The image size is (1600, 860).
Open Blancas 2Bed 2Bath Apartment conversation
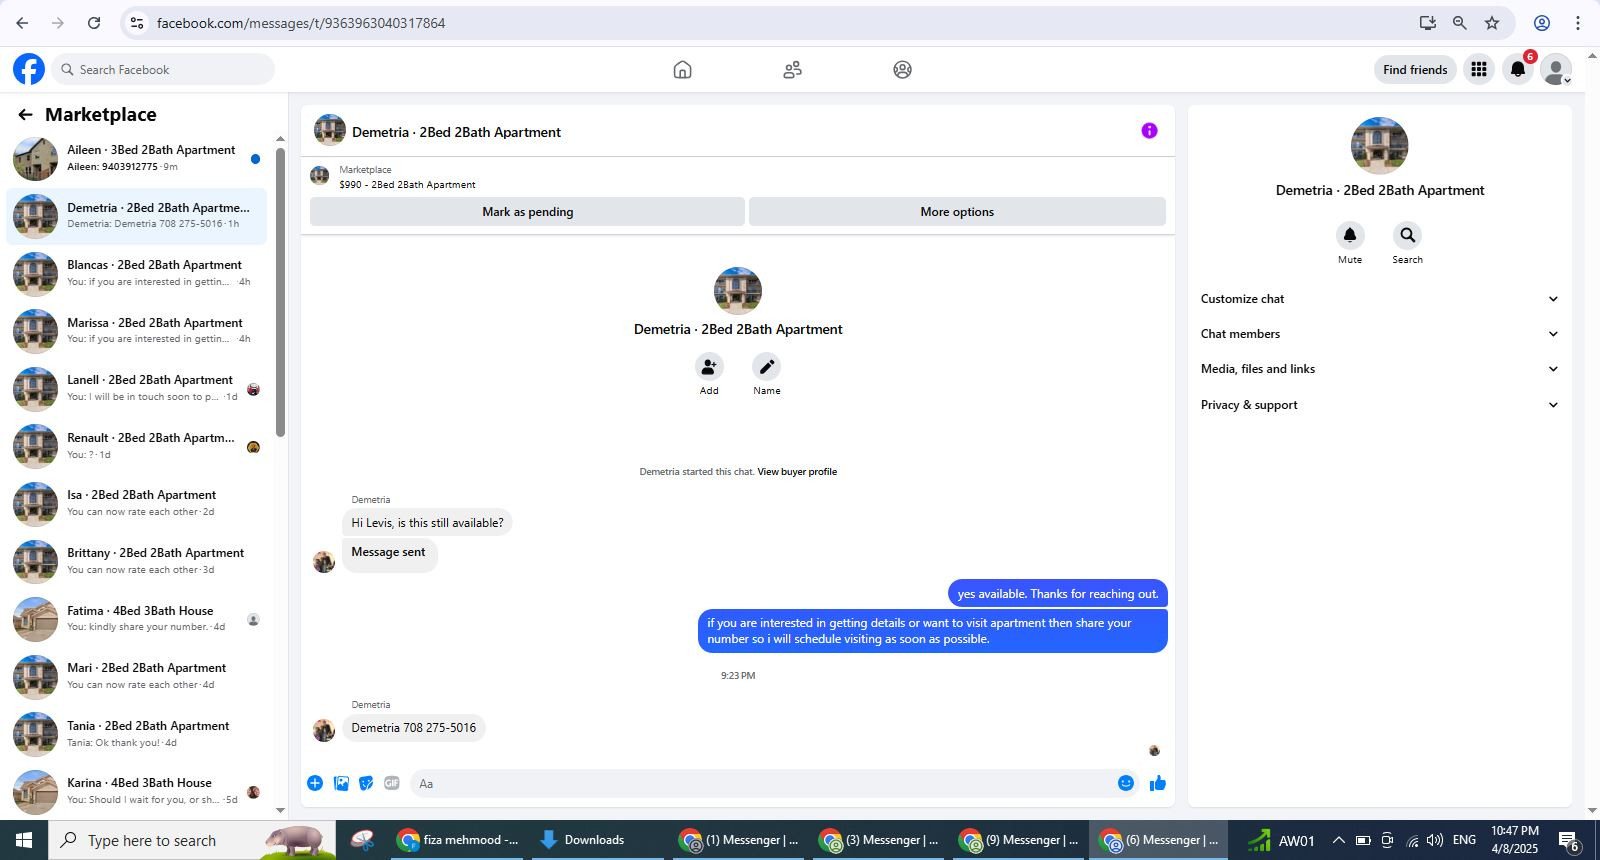click(x=137, y=273)
